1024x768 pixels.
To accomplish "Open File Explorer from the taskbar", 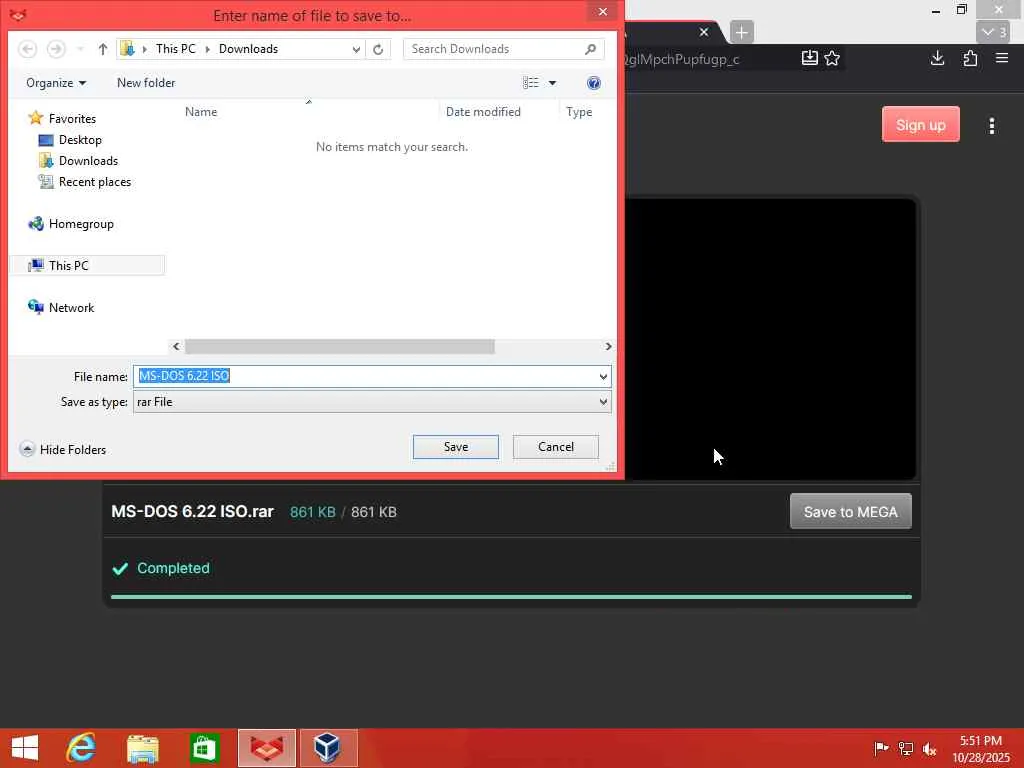I will [x=142, y=748].
